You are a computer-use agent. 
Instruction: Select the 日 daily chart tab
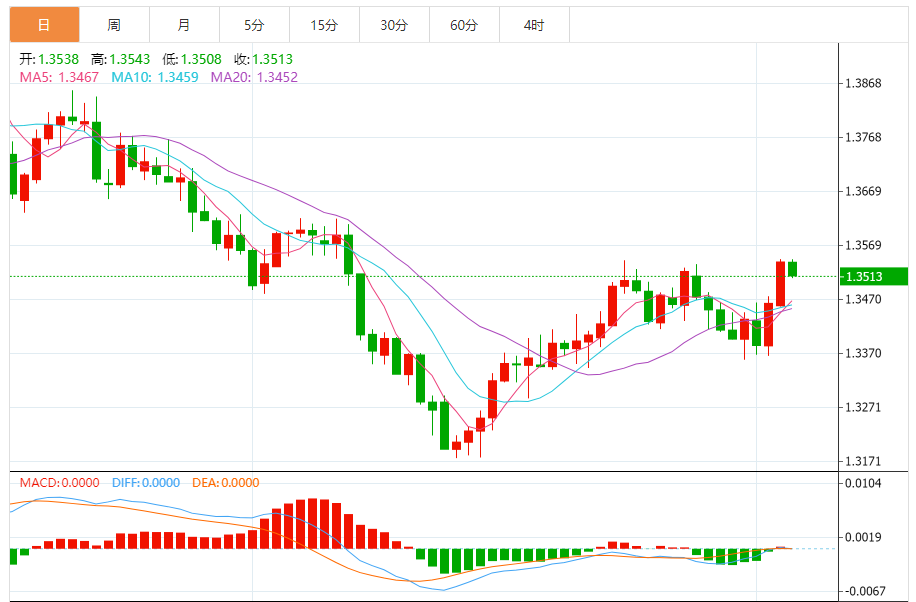(44, 25)
